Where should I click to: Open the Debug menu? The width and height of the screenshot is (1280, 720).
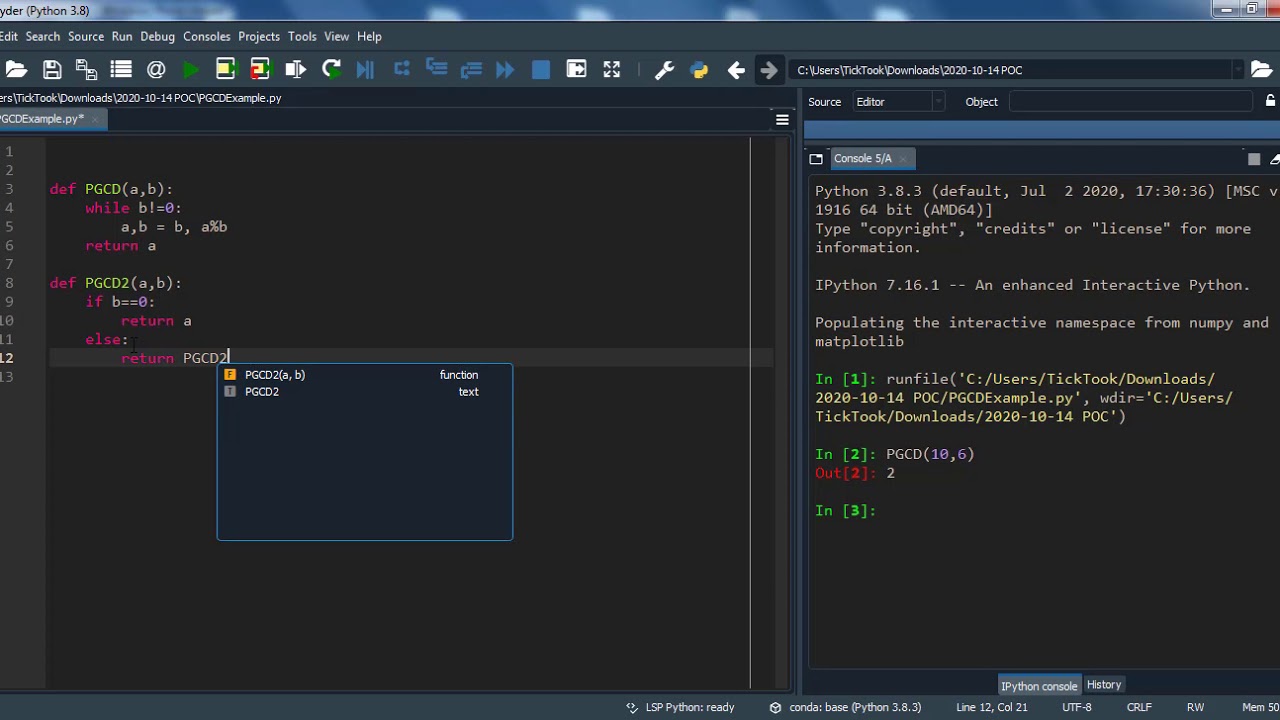[x=157, y=36]
